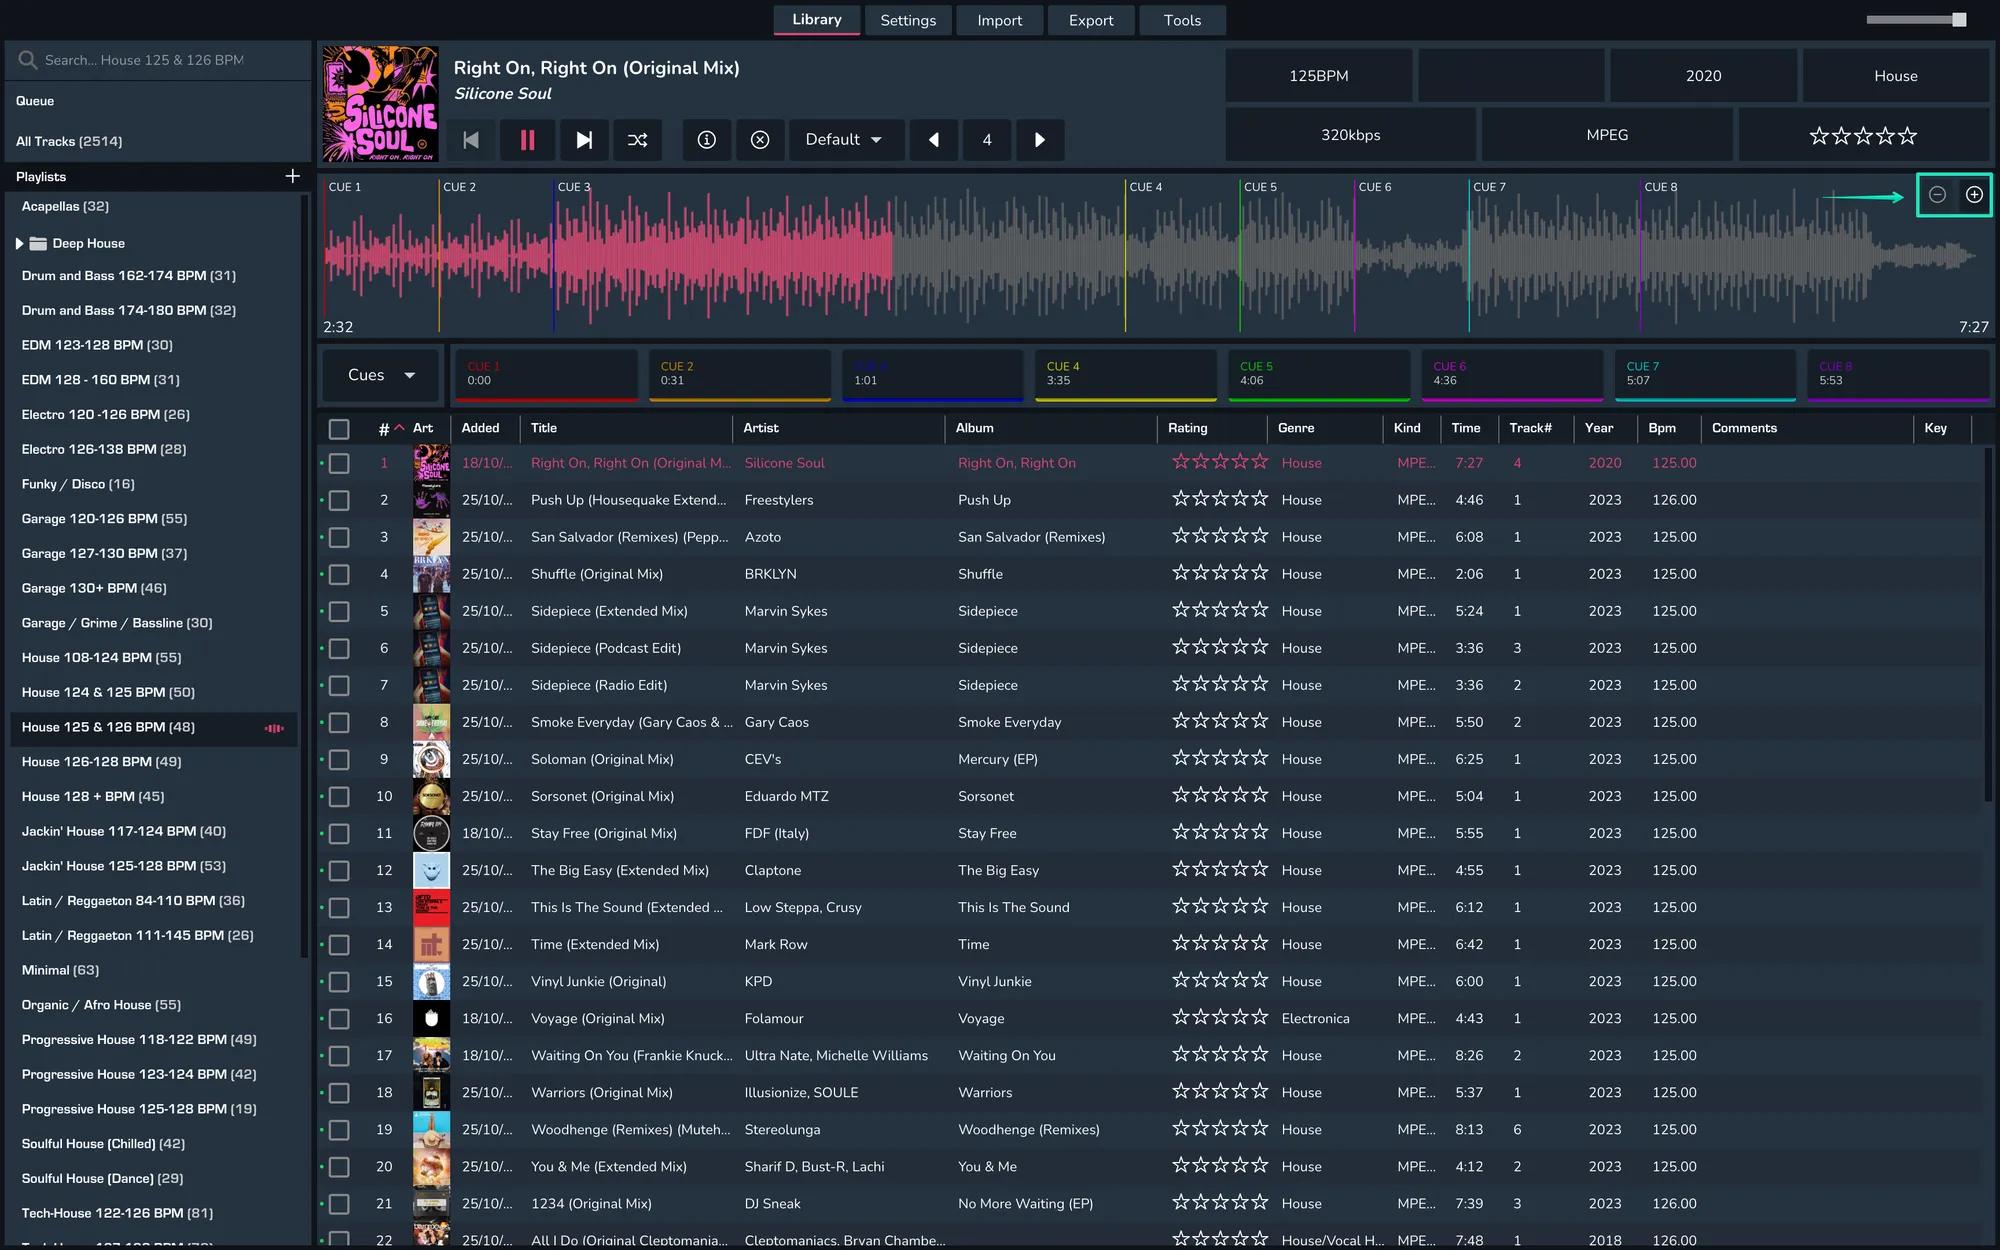
Task: Adjust the slider in top right corner
Action: 1958,20
